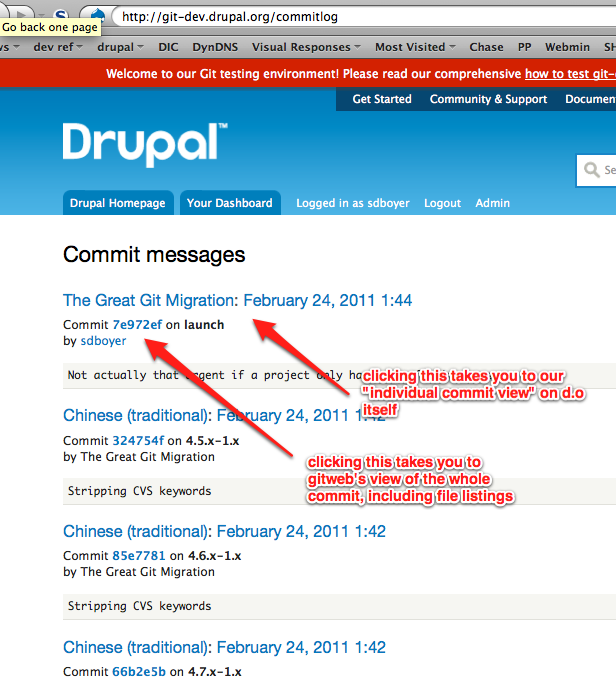Screen dimensions: 616x677
Task: Open 'The Great Git Migration' commit title
Action: coord(237,300)
